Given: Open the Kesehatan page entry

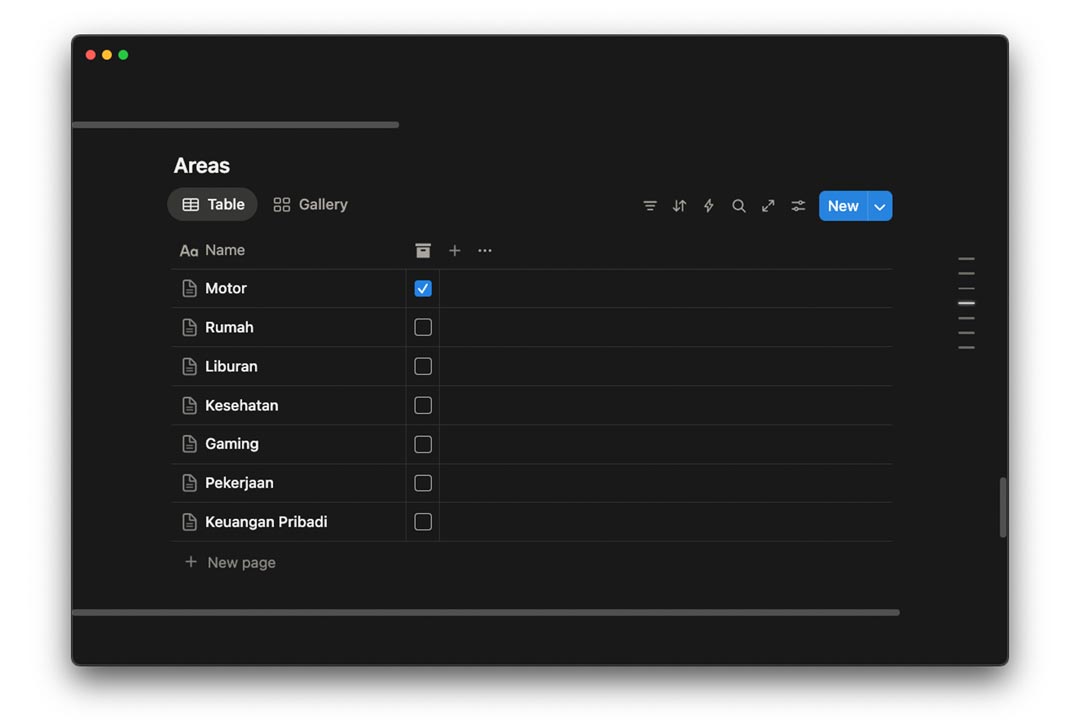Looking at the screenshot, I should 241,405.
